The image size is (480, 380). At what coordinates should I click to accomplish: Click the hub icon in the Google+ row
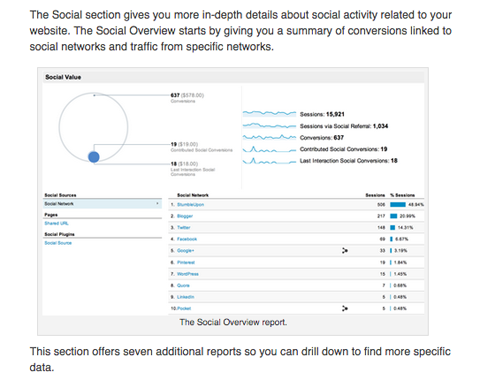pyautogui.click(x=345, y=250)
